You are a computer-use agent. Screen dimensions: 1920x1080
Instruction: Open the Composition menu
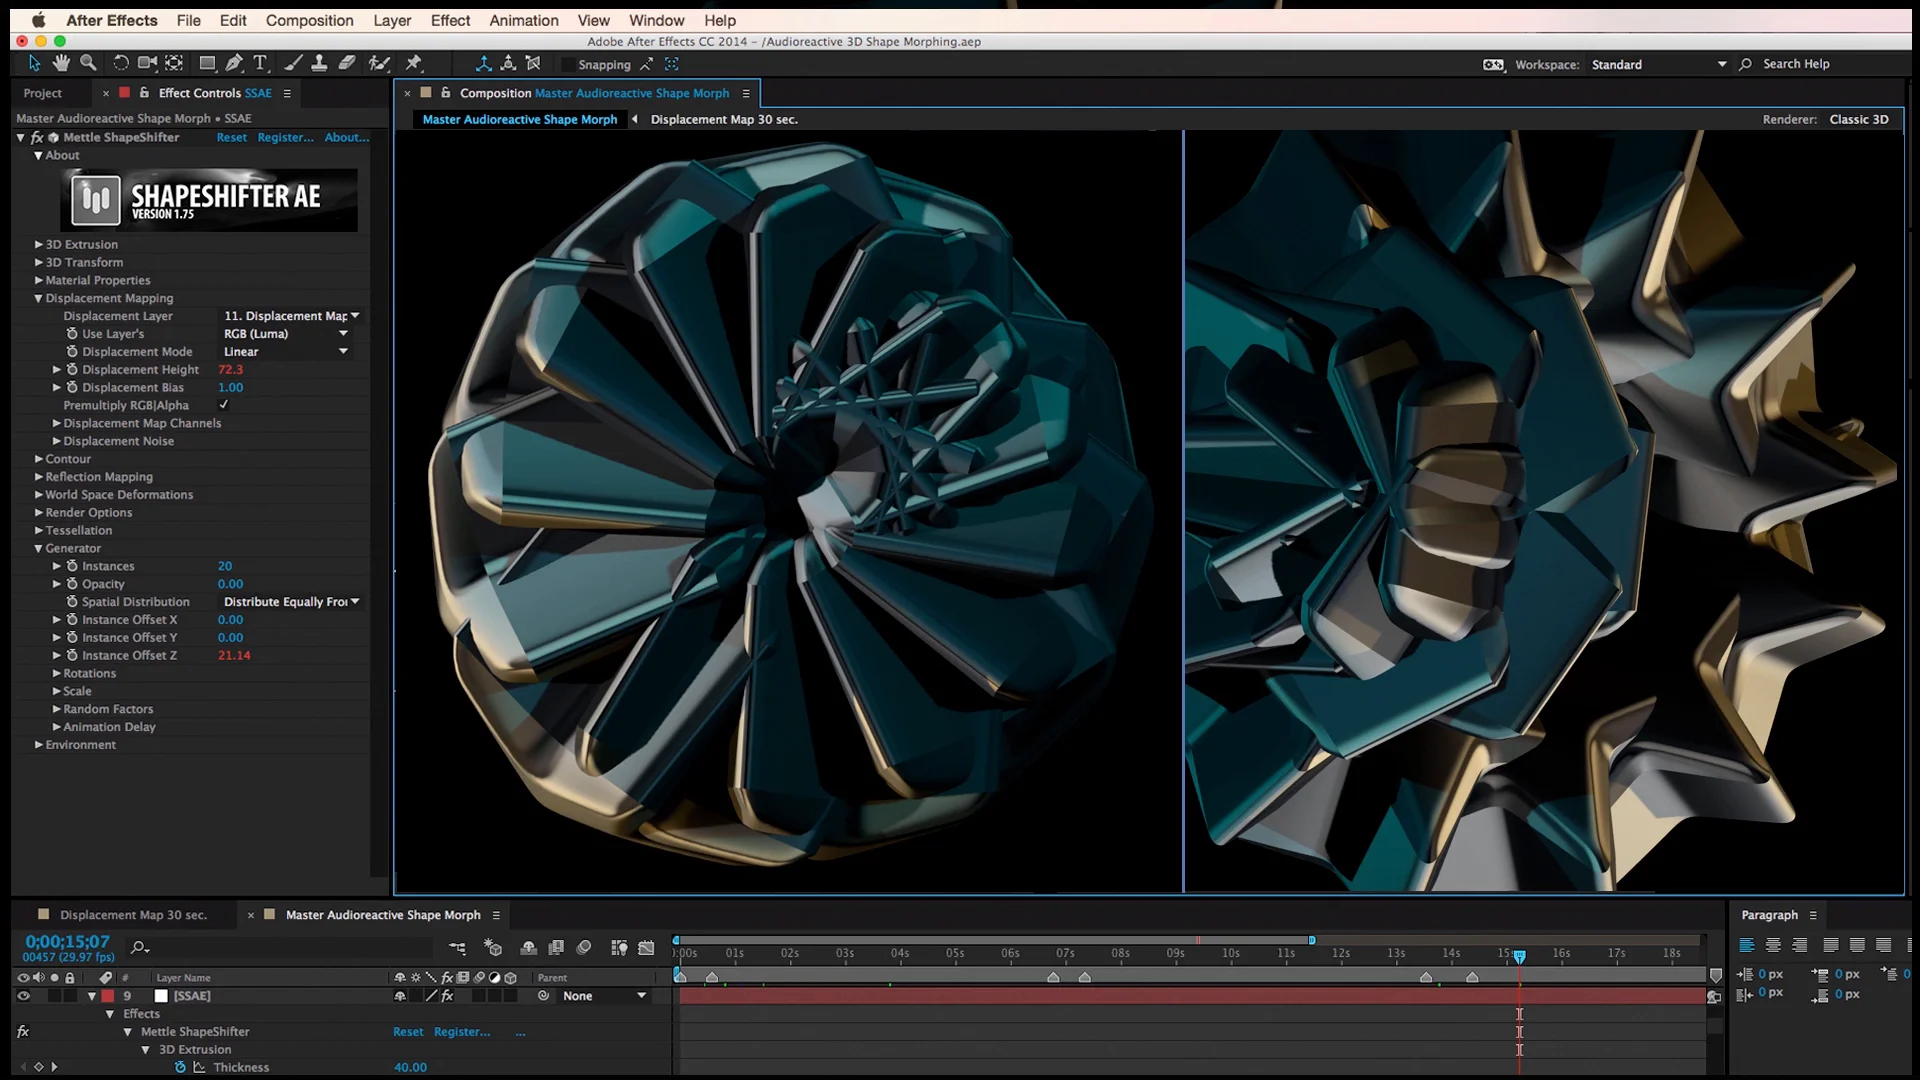coord(310,20)
